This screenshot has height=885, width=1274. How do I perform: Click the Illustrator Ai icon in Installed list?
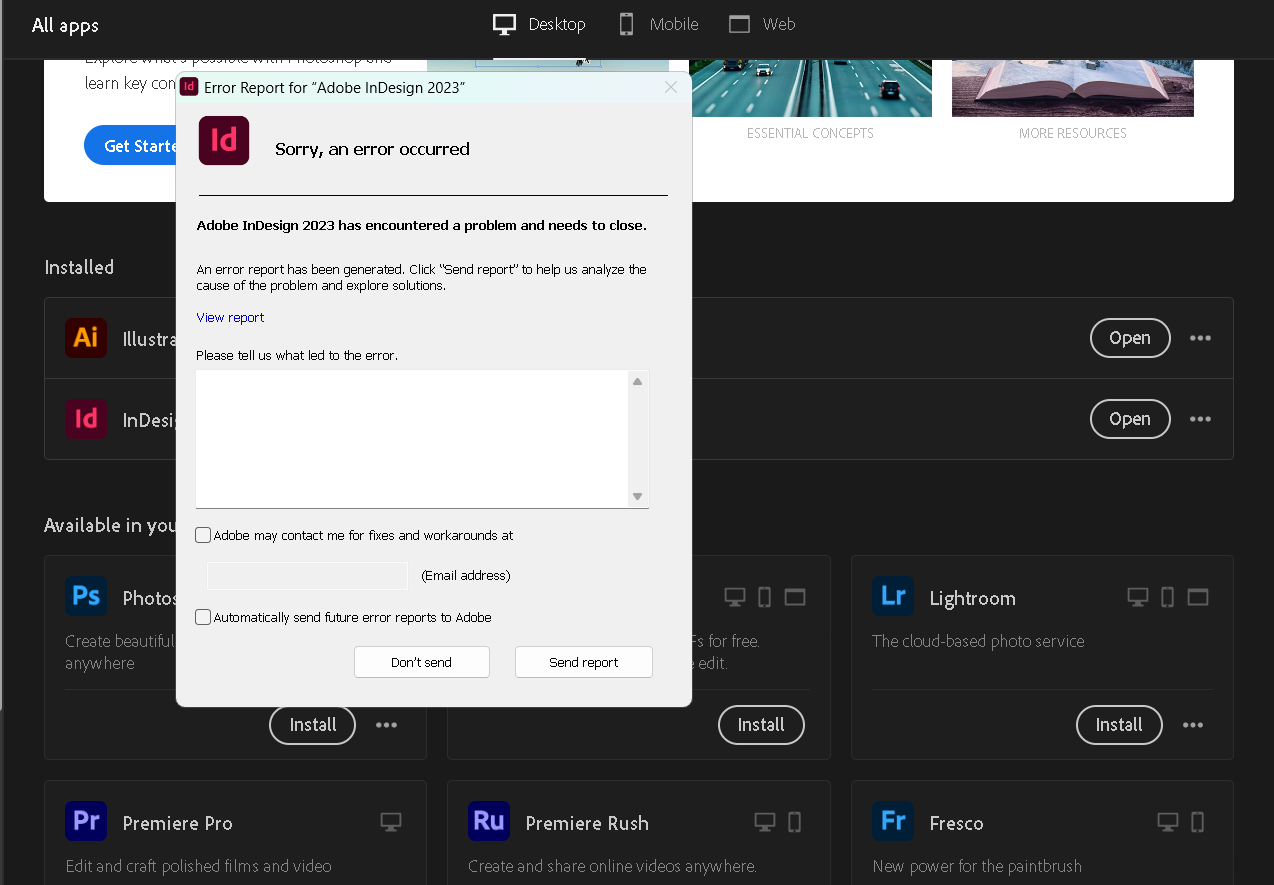[86, 337]
